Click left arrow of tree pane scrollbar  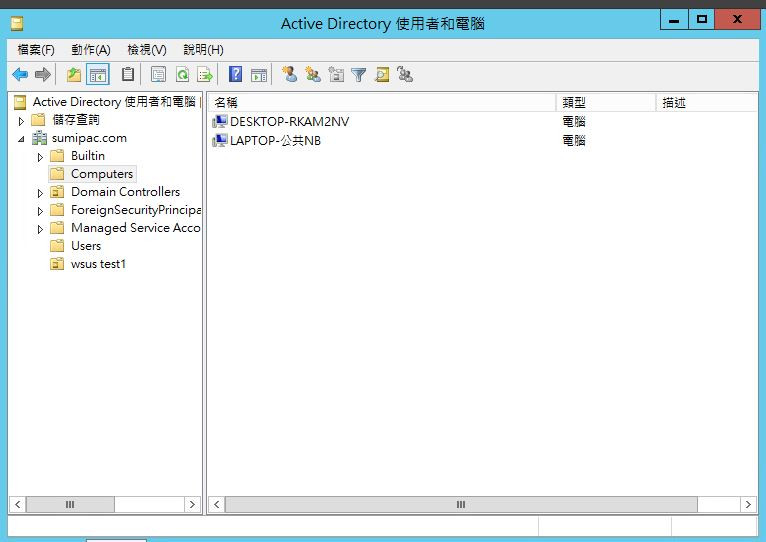pyautogui.click(x=18, y=504)
